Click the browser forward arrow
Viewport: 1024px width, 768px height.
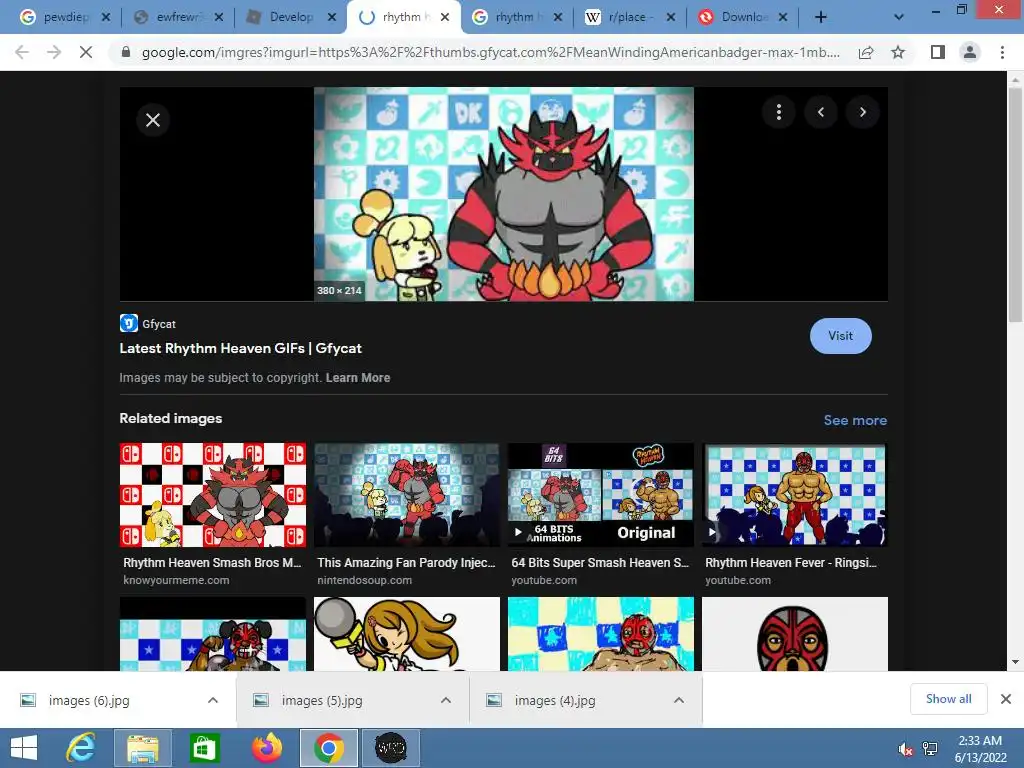coord(54,52)
